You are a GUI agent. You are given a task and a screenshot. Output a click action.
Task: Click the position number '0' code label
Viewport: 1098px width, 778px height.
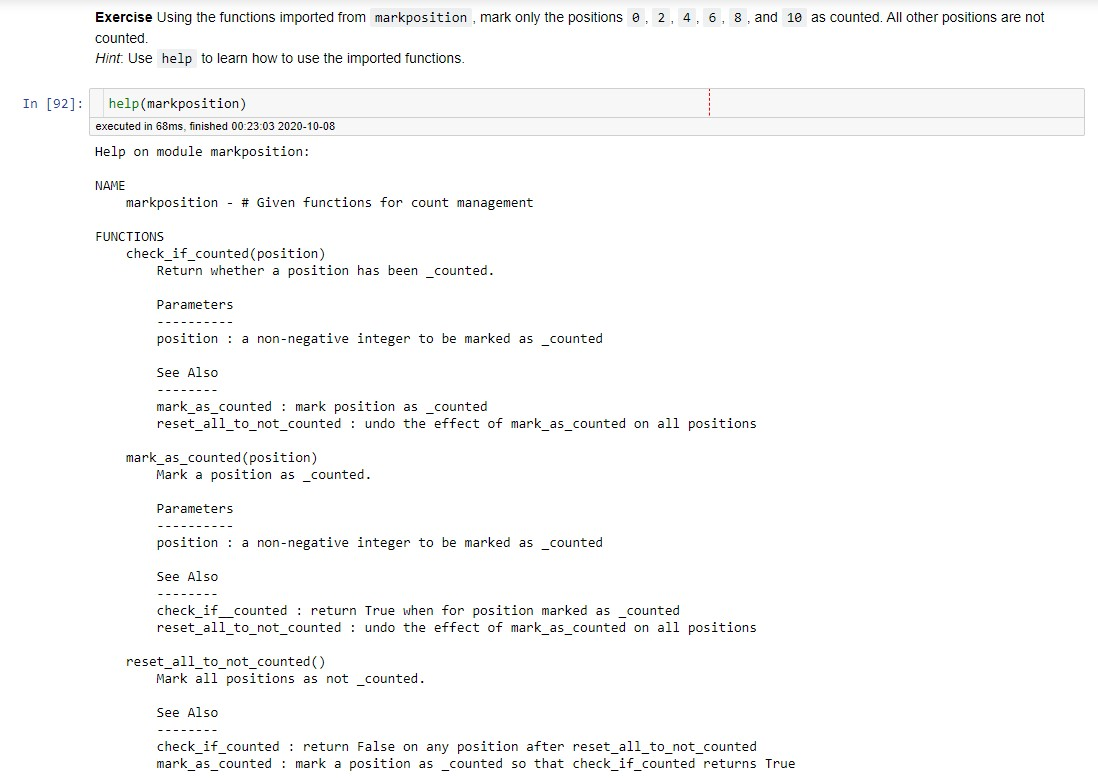click(x=635, y=18)
